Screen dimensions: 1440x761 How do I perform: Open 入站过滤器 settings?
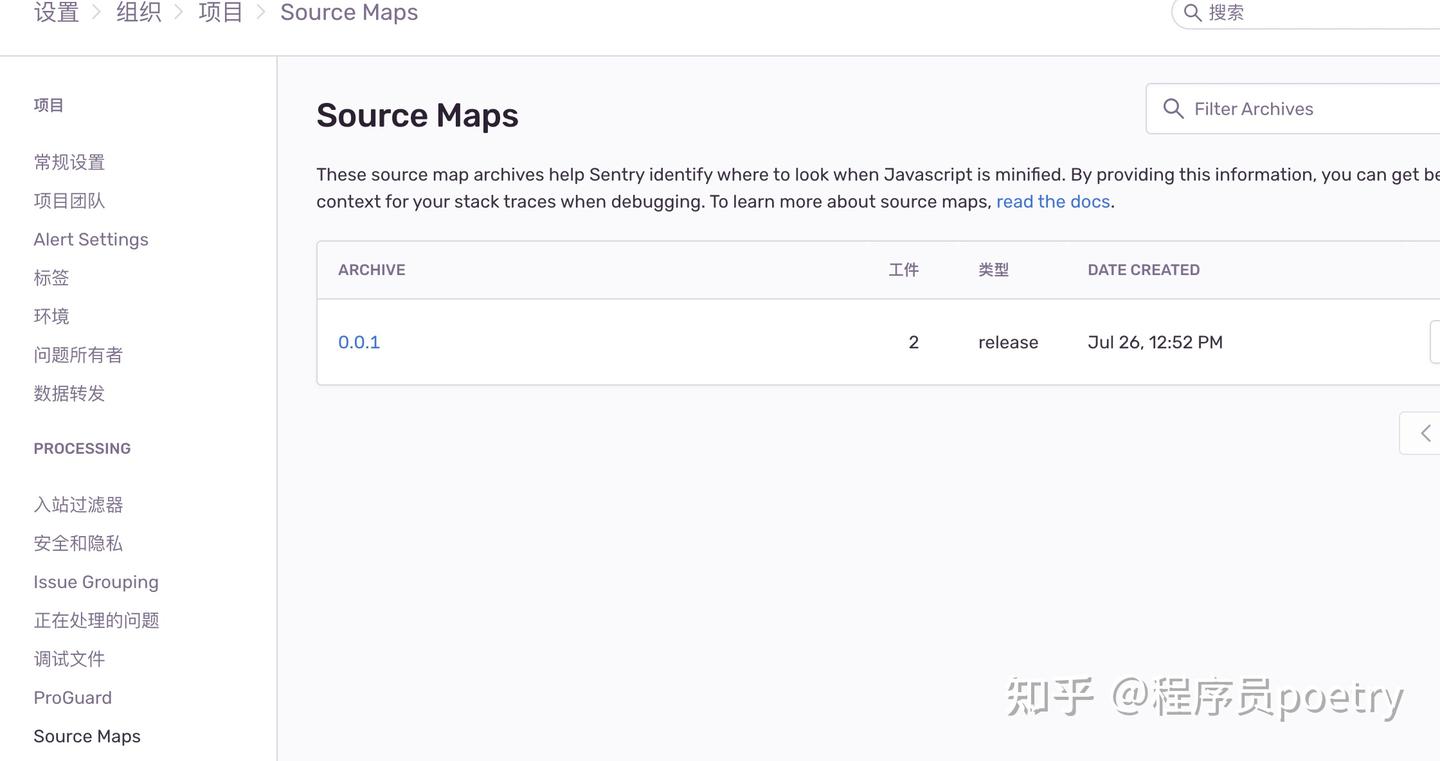click(x=78, y=505)
